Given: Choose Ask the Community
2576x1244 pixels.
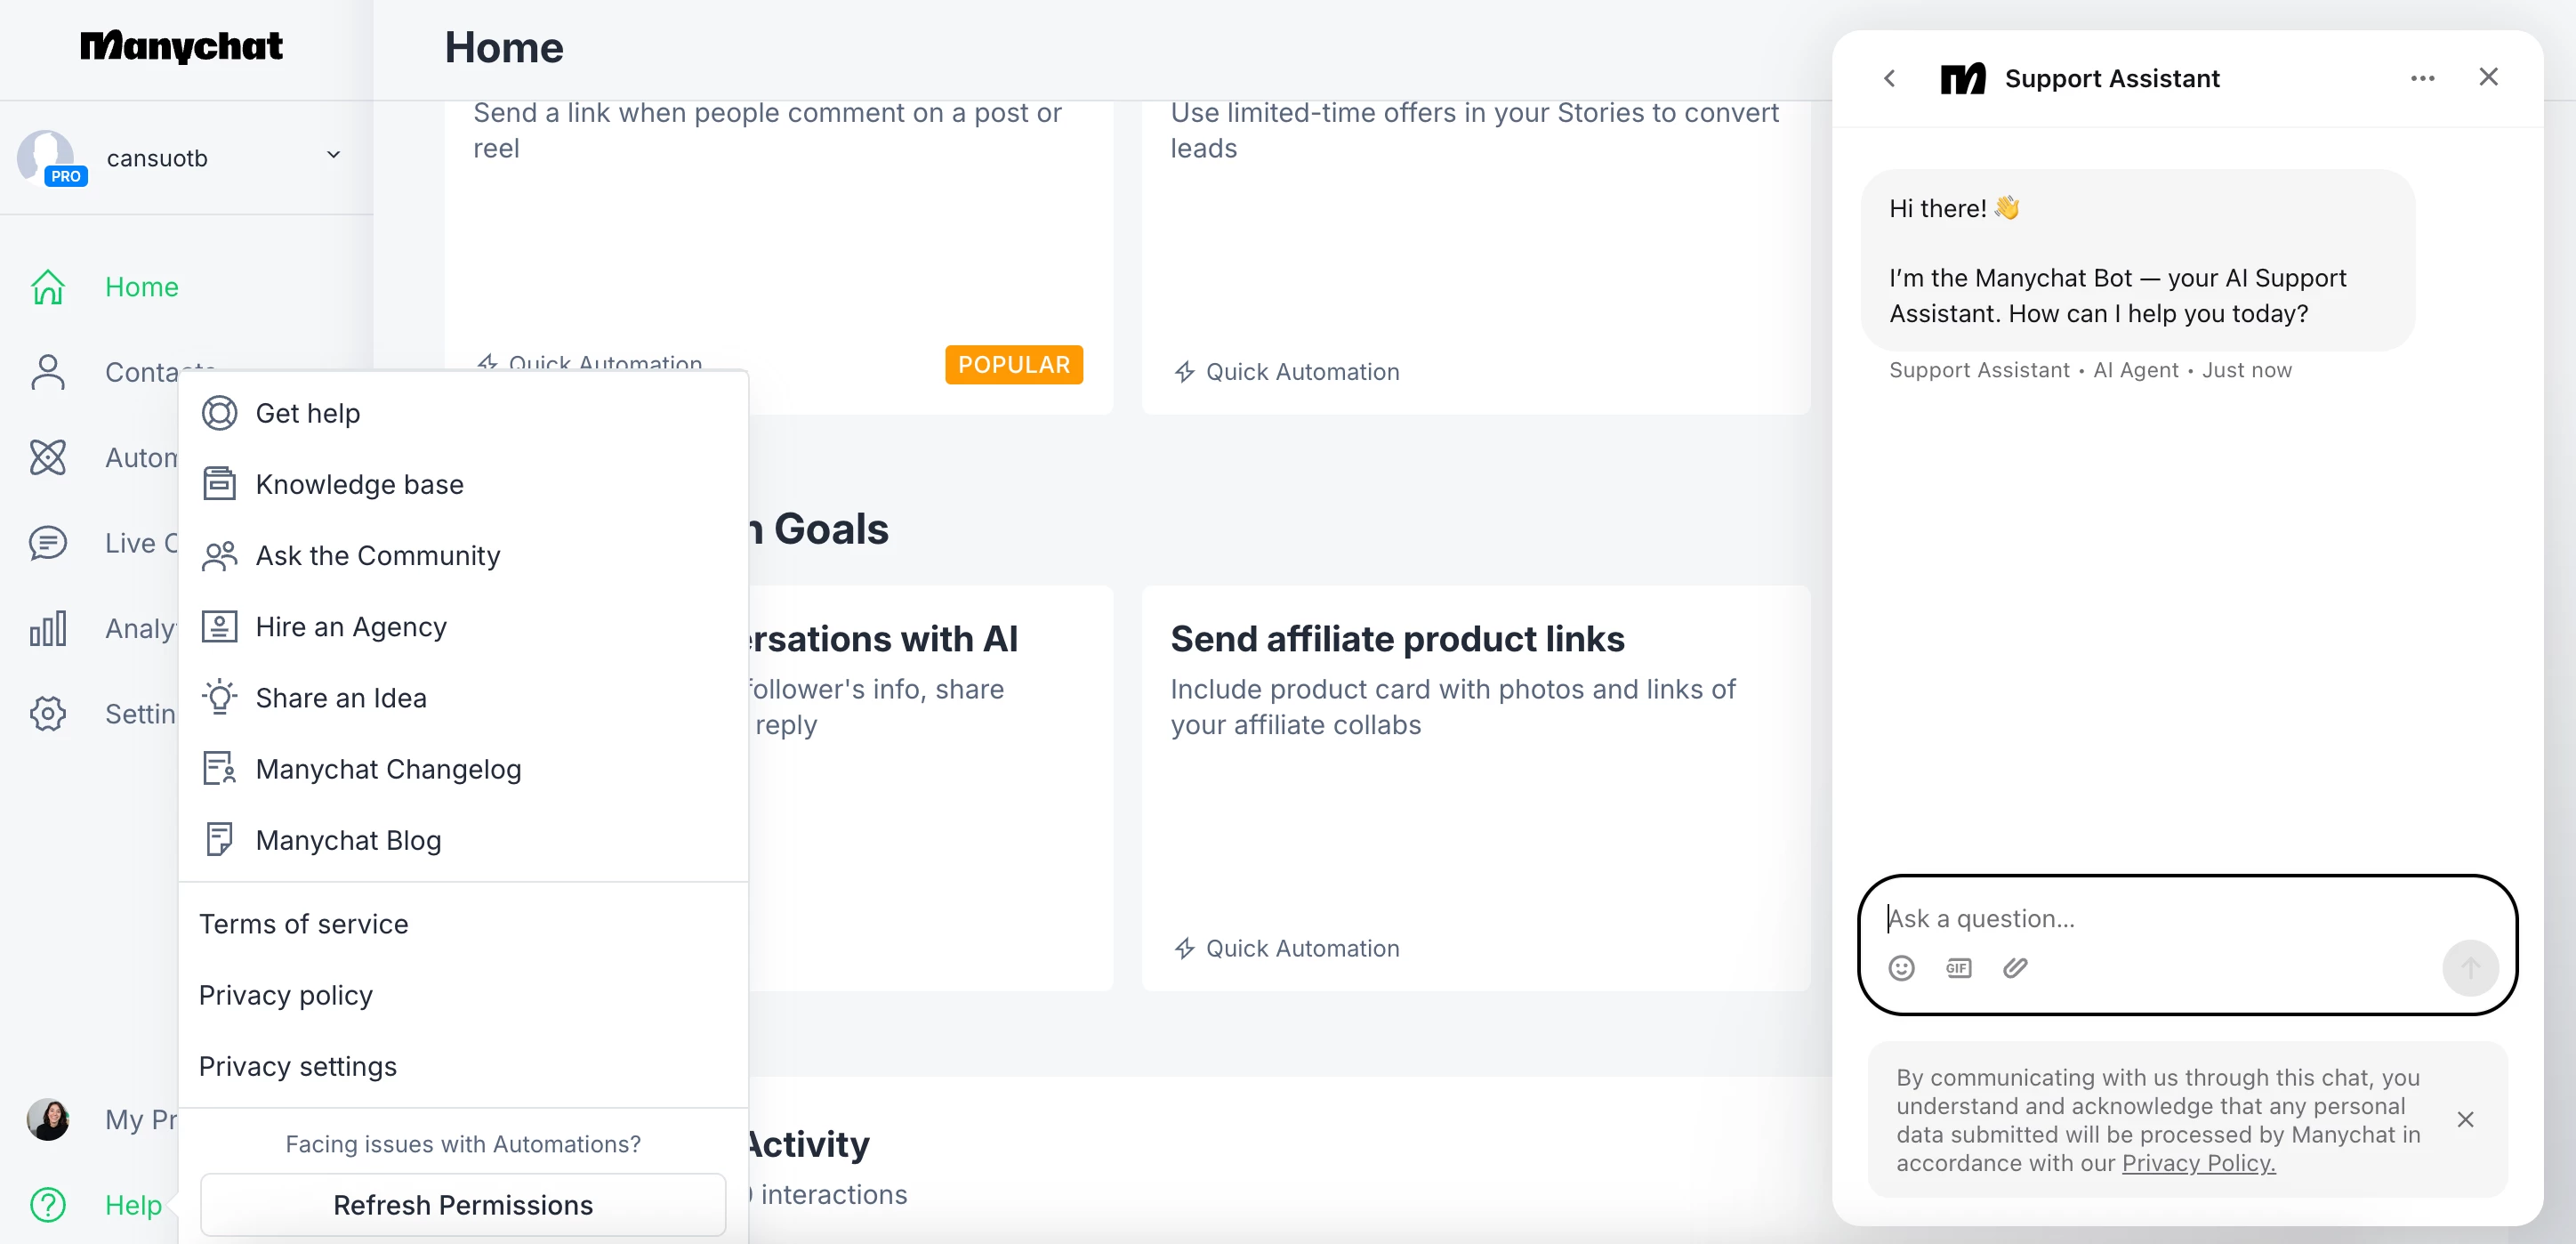Looking at the screenshot, I should coord(463,555).
